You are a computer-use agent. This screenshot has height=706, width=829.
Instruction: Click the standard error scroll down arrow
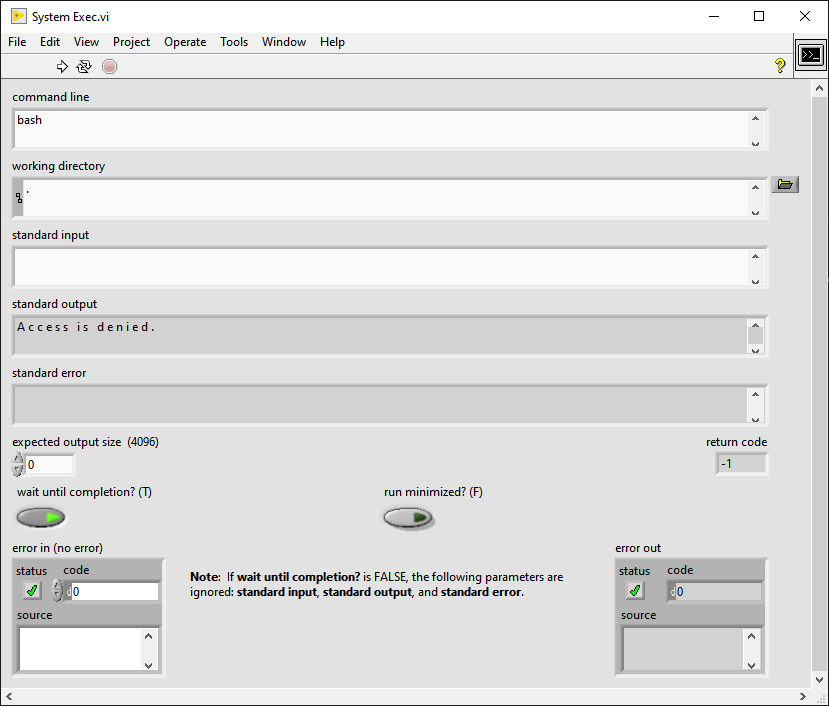click(756, 419)
